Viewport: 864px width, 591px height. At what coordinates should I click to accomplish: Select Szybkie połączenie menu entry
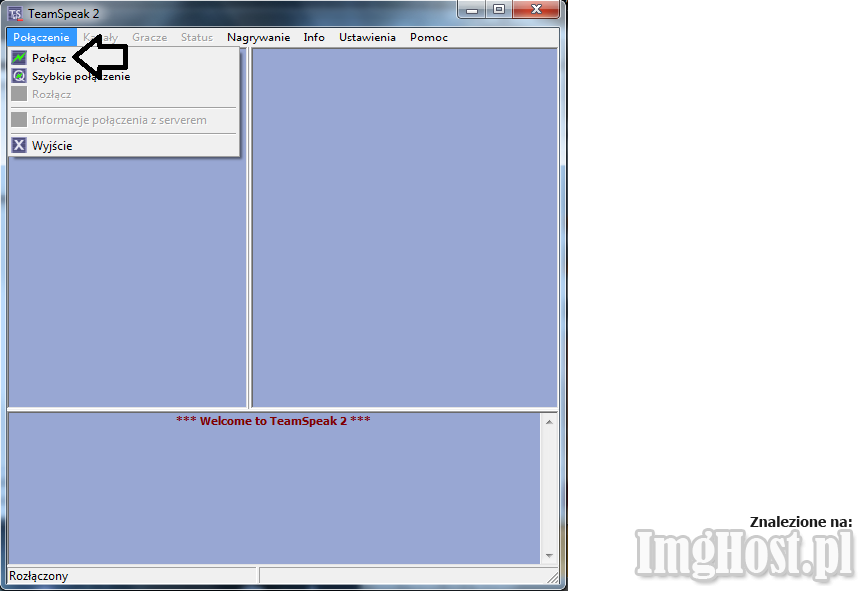click(x=125, y=76)
